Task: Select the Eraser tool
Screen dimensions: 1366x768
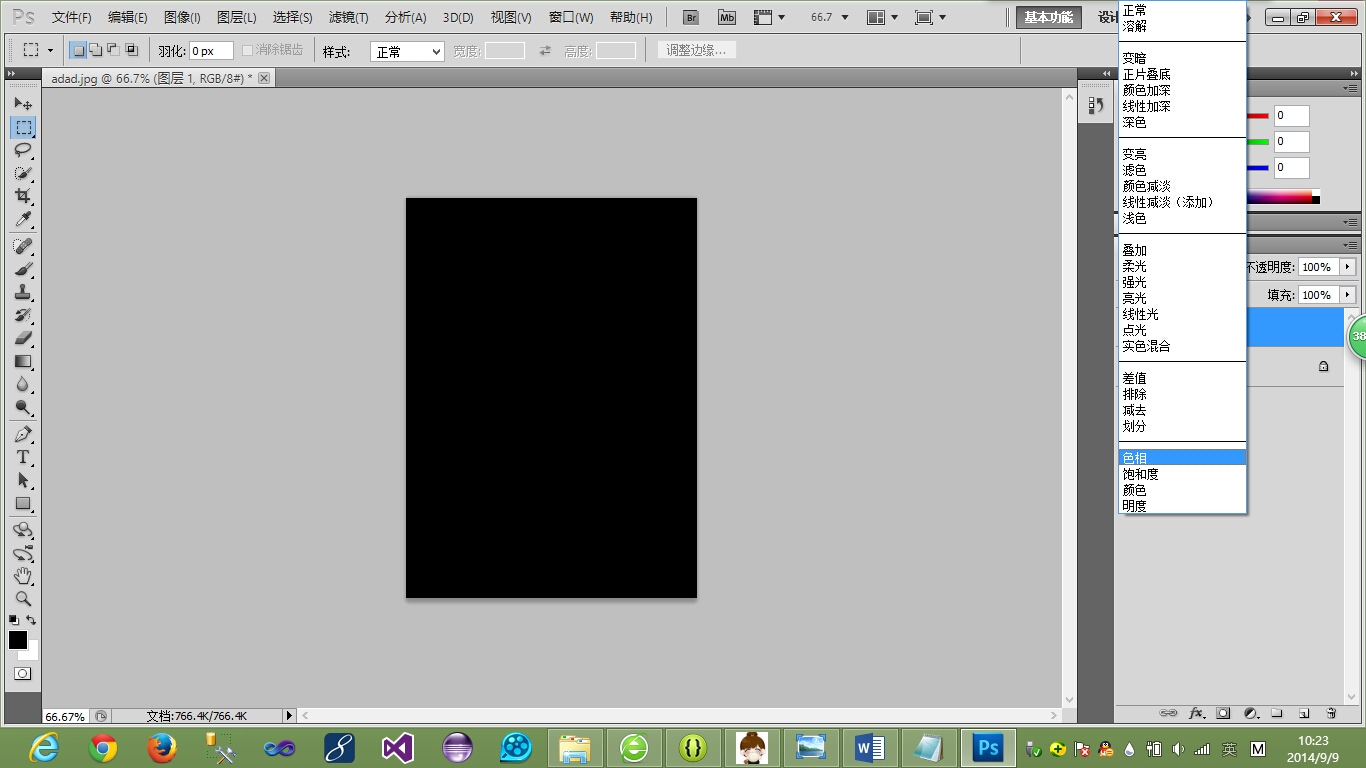Action: click(x=23, y=338)
